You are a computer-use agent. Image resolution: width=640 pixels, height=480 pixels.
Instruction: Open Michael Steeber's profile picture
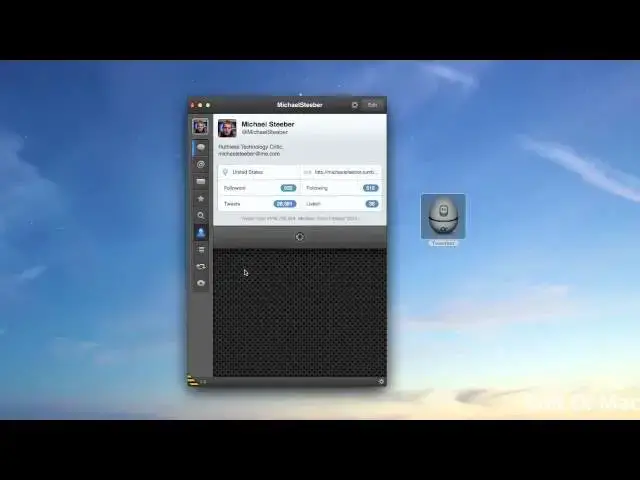coord(227,128)
